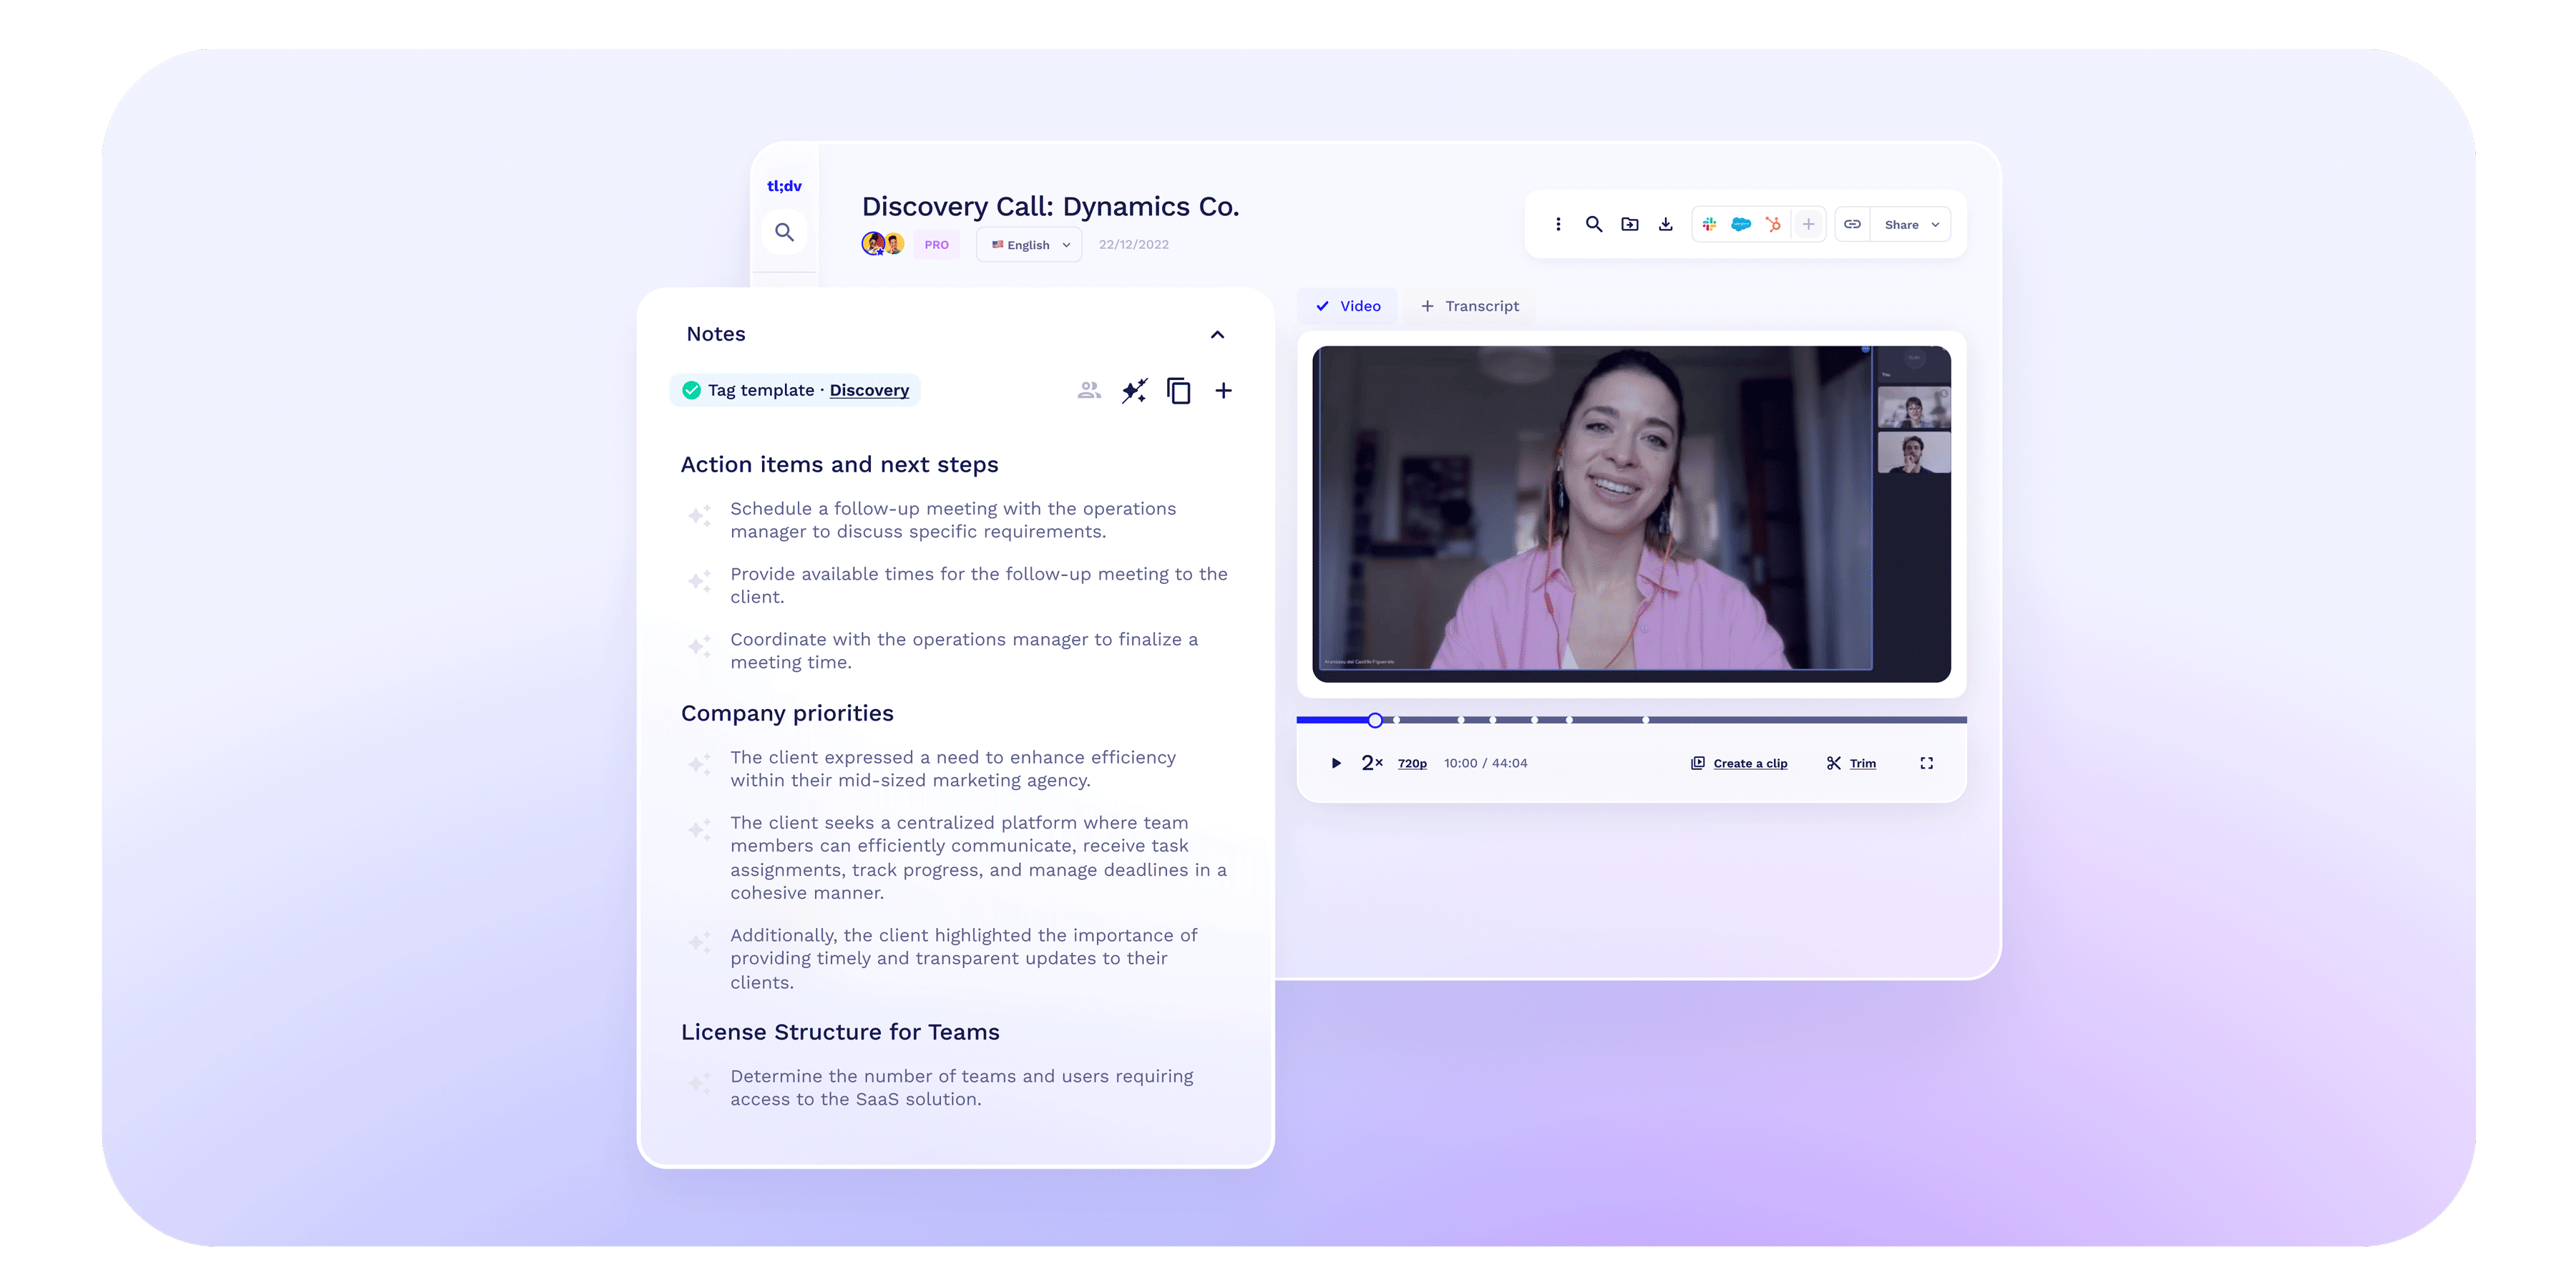This screenshot has height=1288, width=2576.
Task: Drag the video playback progress slider
Action: pyautogui.click(x=1375, y=718)
